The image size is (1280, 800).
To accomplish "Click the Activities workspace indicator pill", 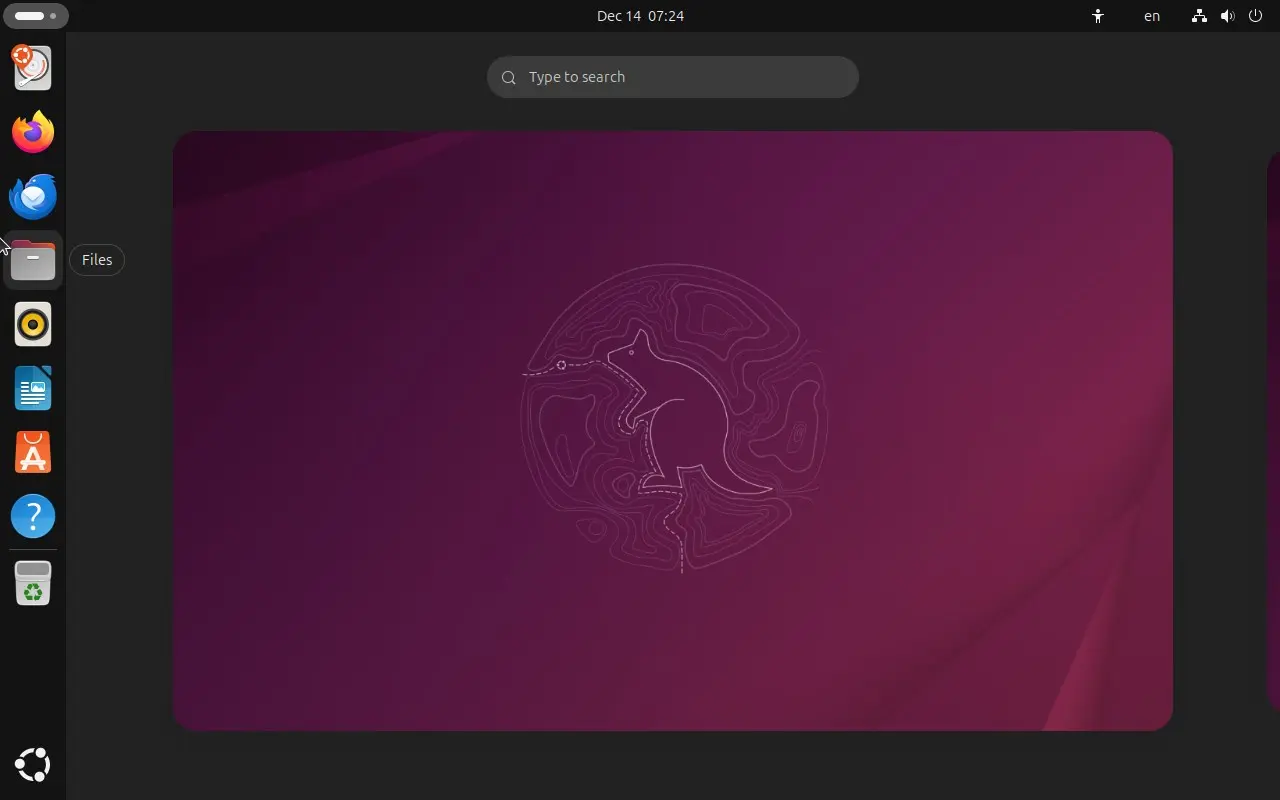I will [x=36, y=16].
